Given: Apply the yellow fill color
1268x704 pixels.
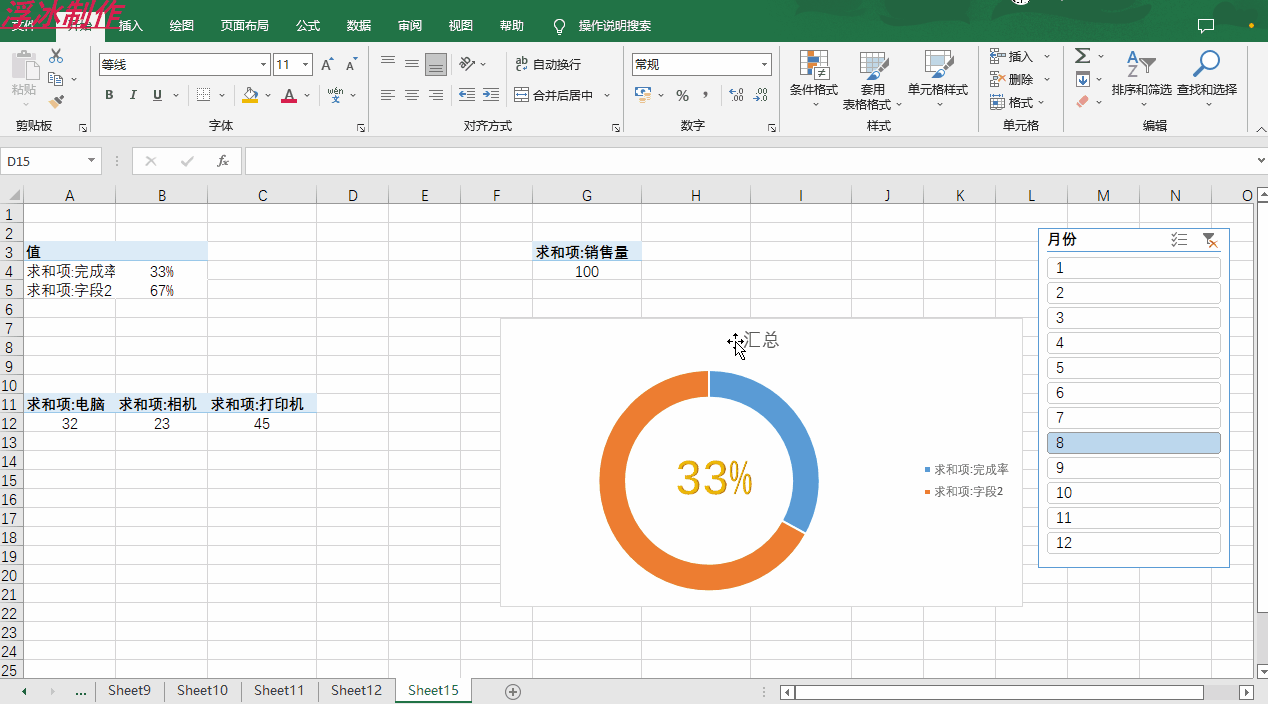Looking at the screenshot, I should [250, 95].
